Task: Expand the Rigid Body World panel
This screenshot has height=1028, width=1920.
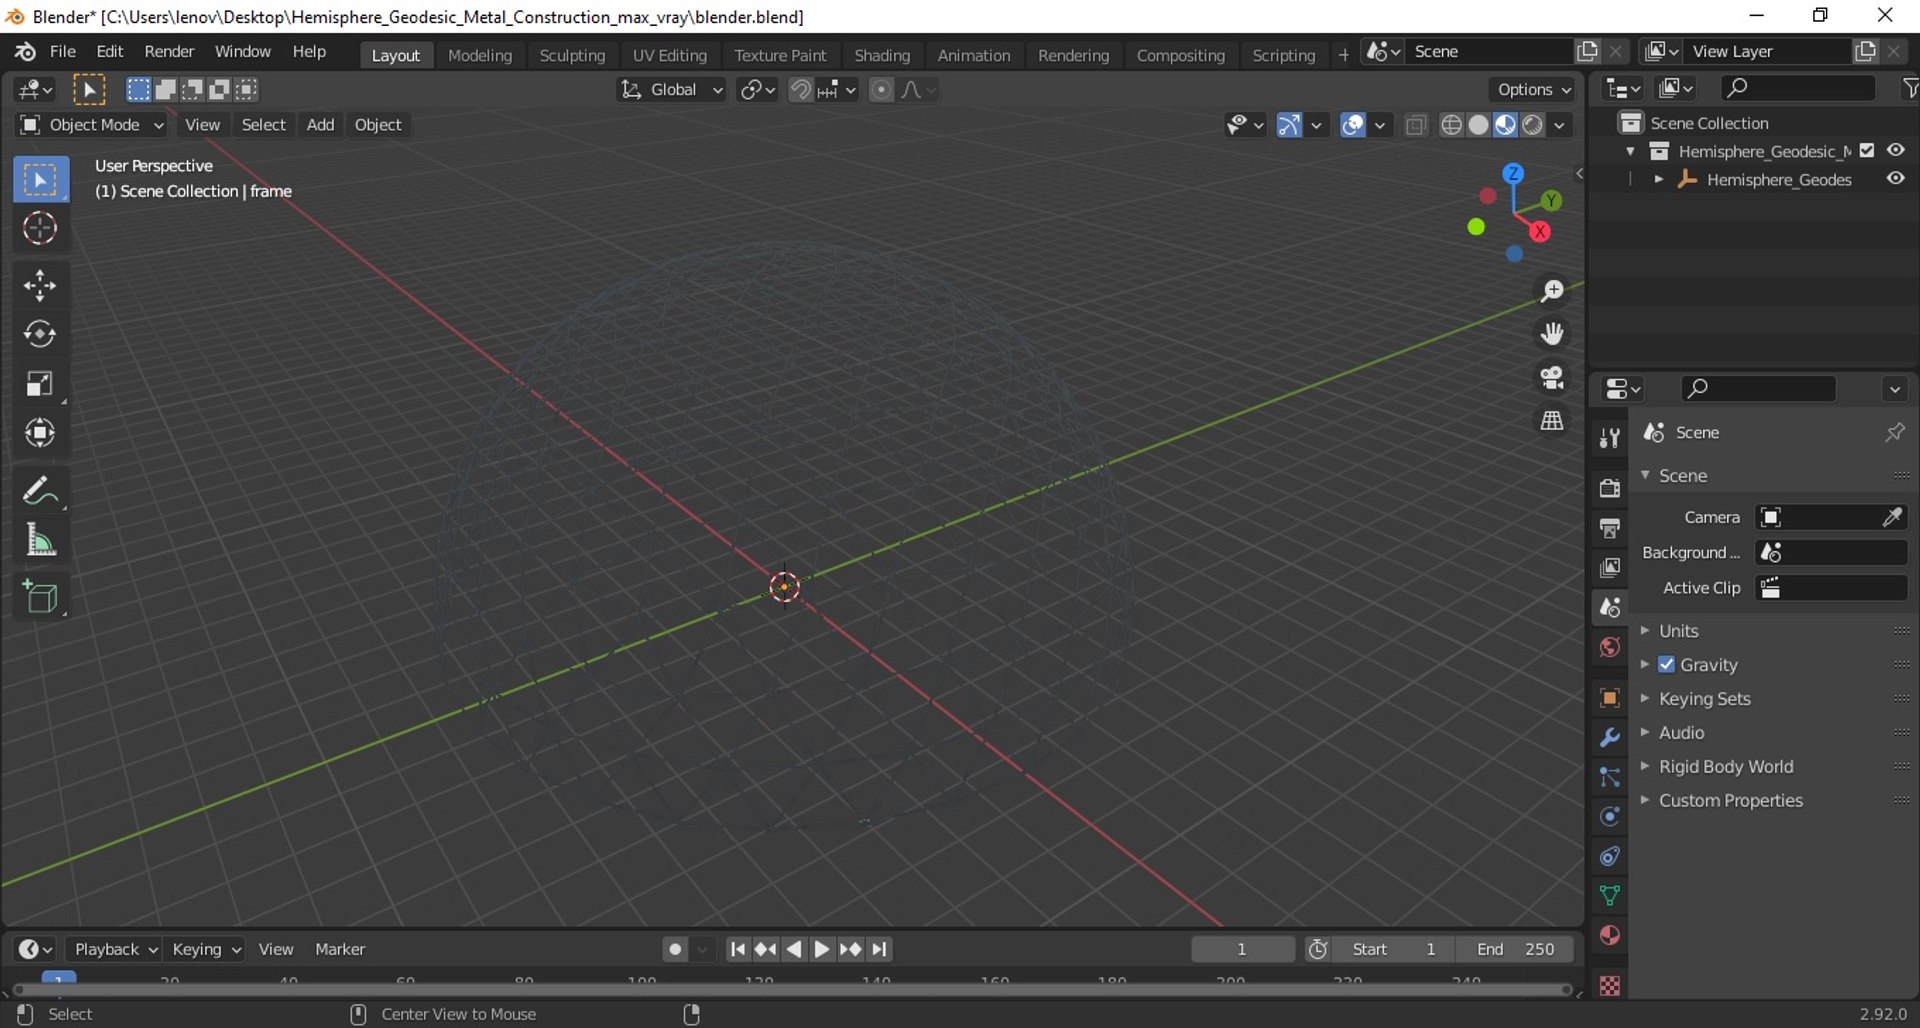Action: pyautogui.click(x=1725, y=767)
